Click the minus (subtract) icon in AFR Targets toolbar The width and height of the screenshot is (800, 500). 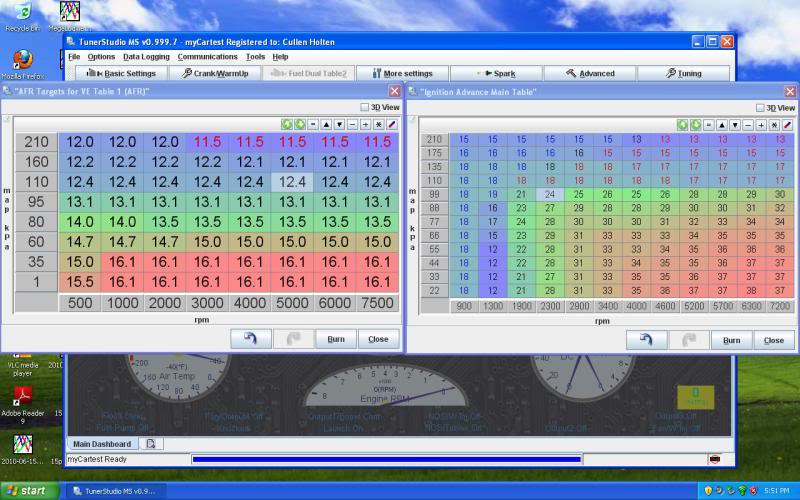point(353,124)
